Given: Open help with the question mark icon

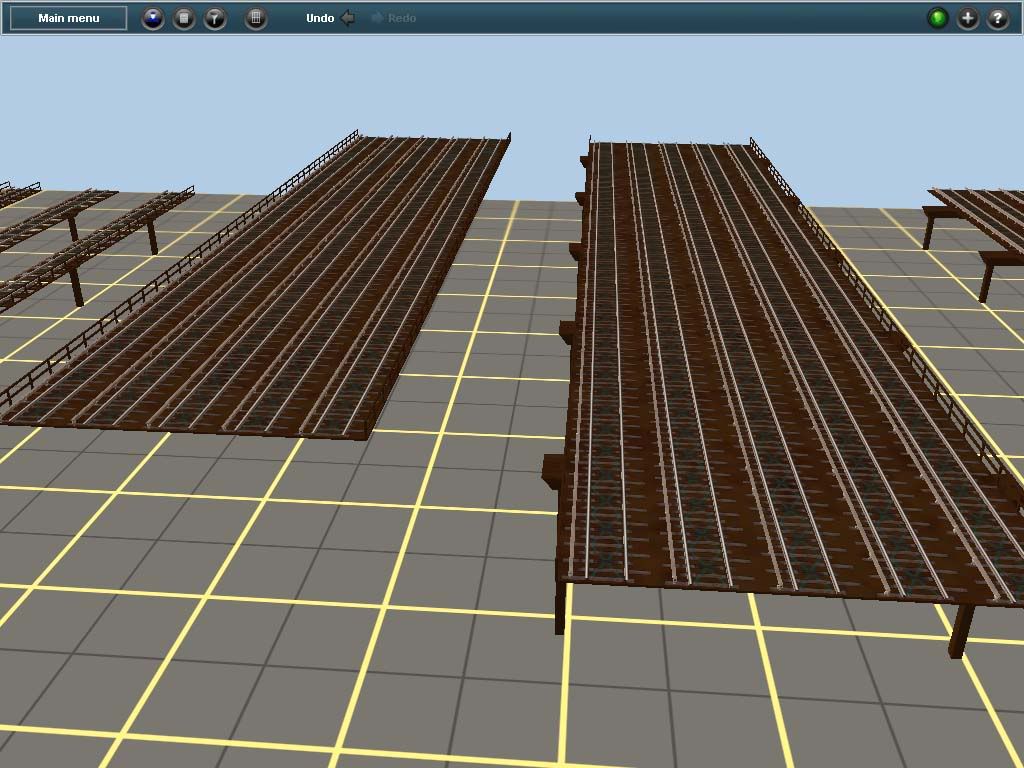Looking at the screenshot, I should pos(998,18).
